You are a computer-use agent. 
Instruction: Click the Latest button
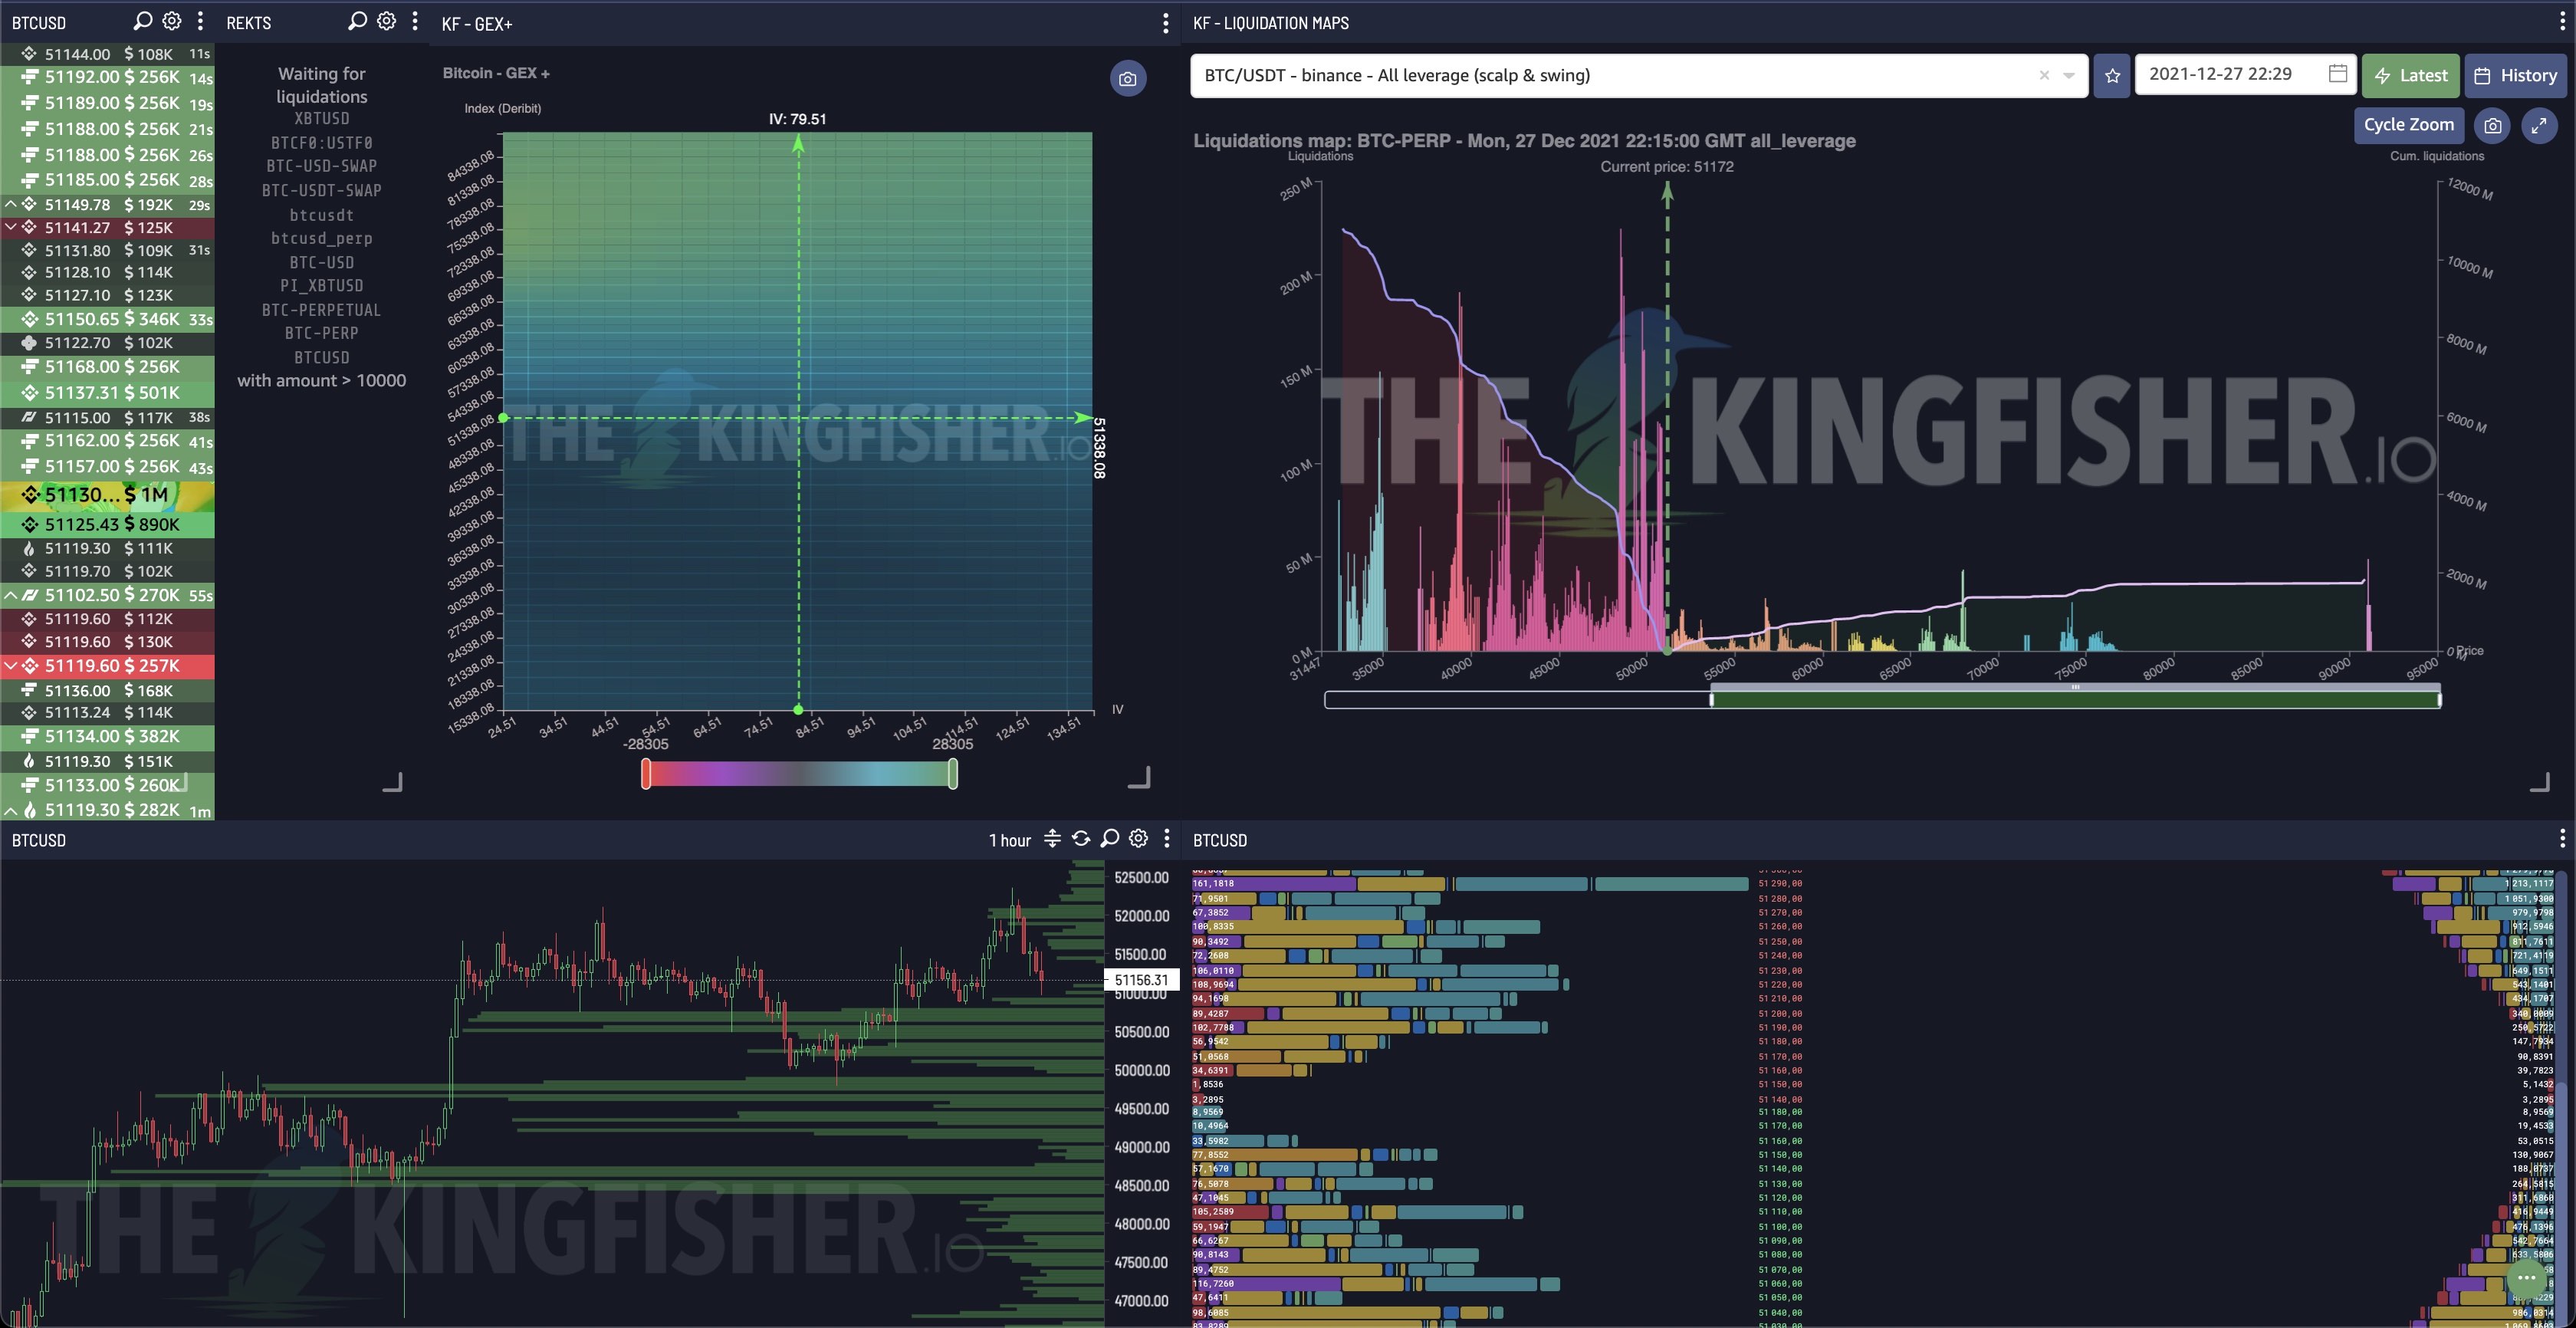point(2410,76)
